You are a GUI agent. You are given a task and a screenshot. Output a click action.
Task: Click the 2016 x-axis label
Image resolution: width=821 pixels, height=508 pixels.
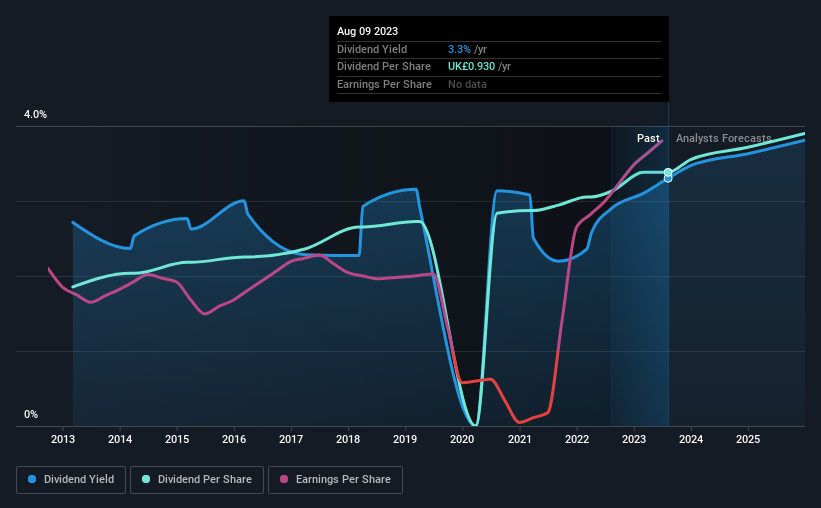coord(234,439)
